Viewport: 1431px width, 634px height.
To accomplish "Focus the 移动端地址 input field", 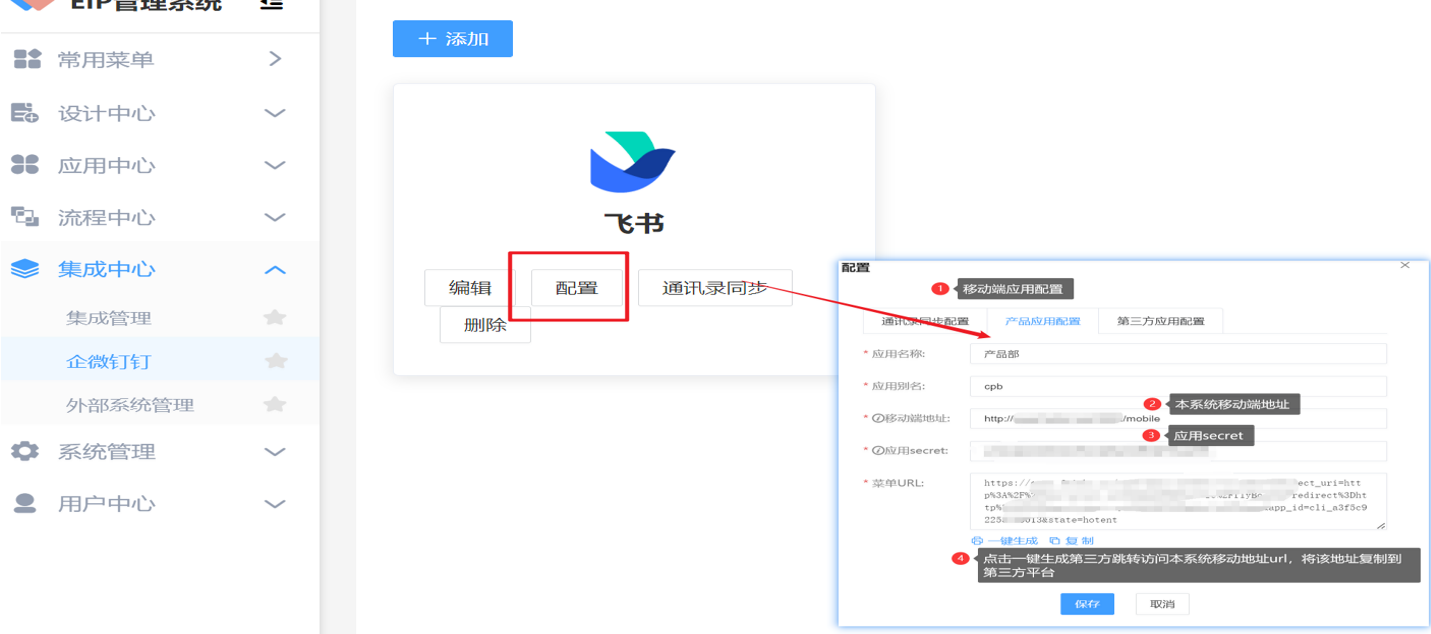I will (x=1178, y=419).
